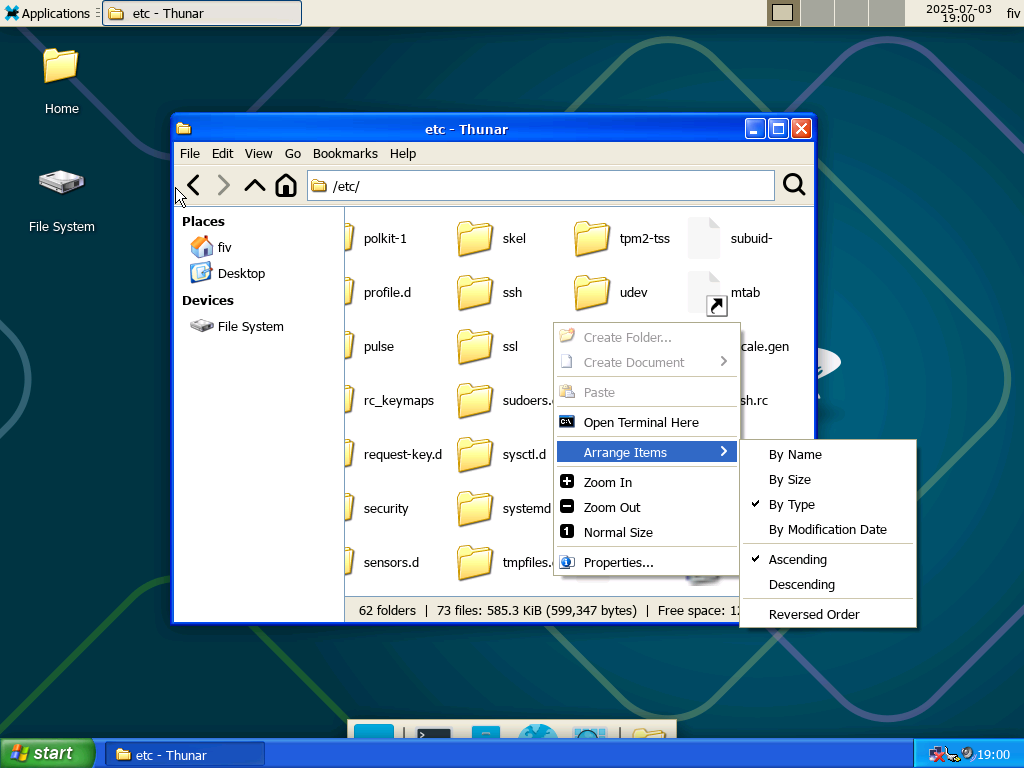Select Desktop in Places sidebar

click(241, 273)
